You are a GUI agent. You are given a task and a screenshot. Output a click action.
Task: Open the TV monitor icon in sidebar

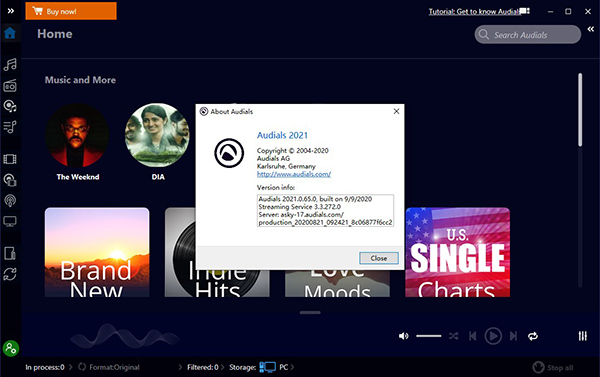coord(10,221)
